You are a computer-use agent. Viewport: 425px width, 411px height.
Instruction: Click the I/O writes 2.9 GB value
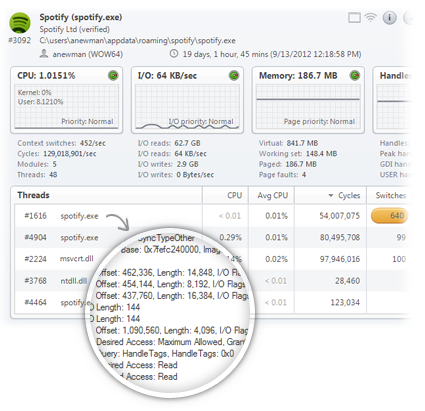click(187, 164)
